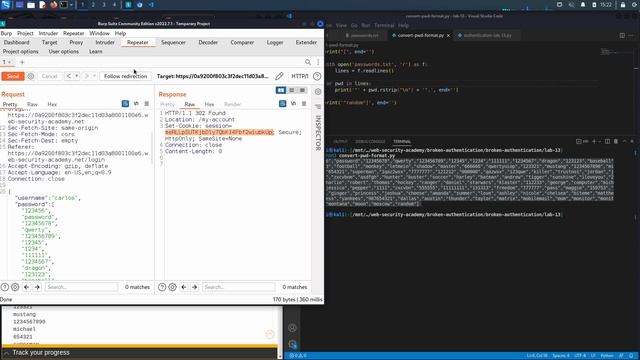Select Request Raw view tab
The width and height of the screenshot is (640, 360).
pos(32,104)
